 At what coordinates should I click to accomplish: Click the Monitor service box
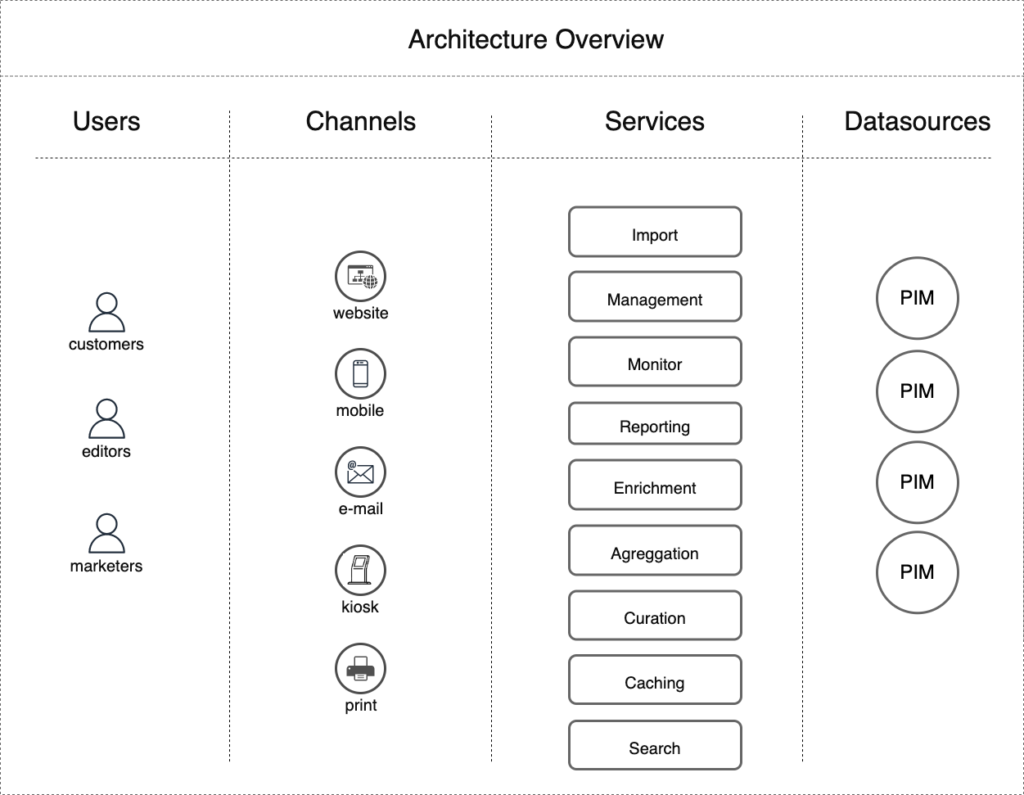pyautogui.click(x=655, y=362)
